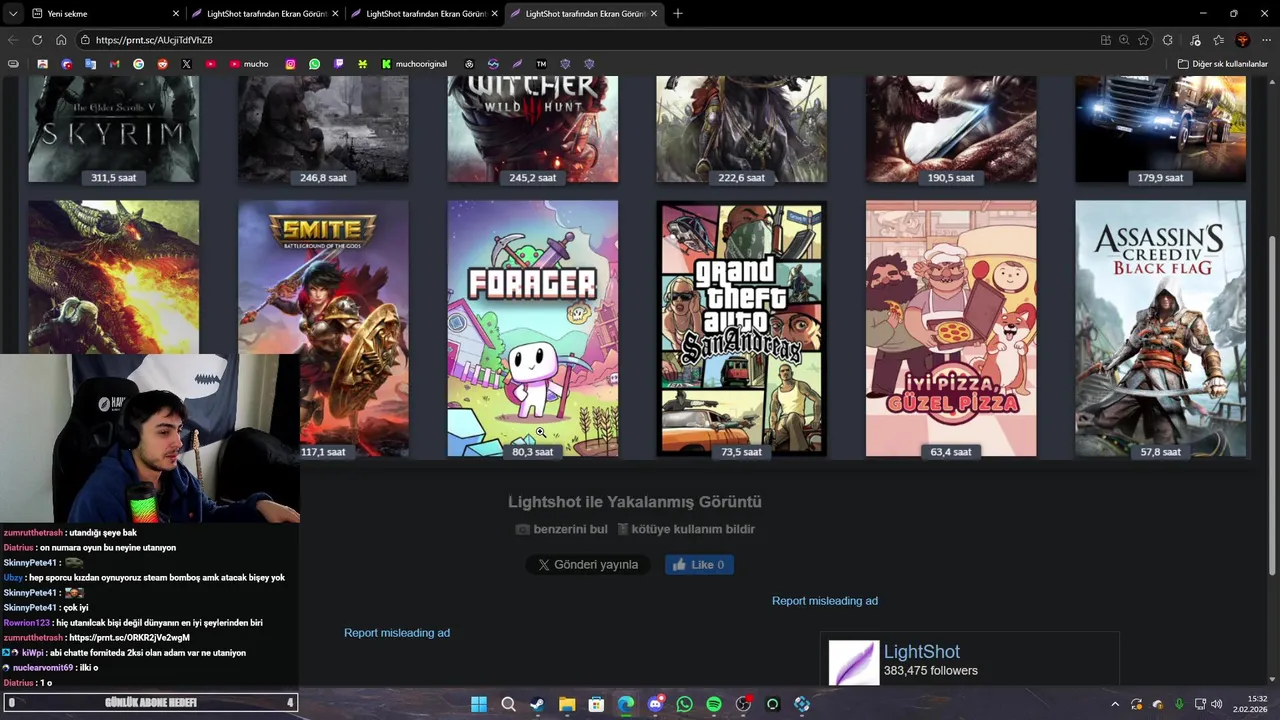The height and width of the screenshot is (720, 1280).
Task: Open Discord from the taskbar
Action: (x=655, y=704)
